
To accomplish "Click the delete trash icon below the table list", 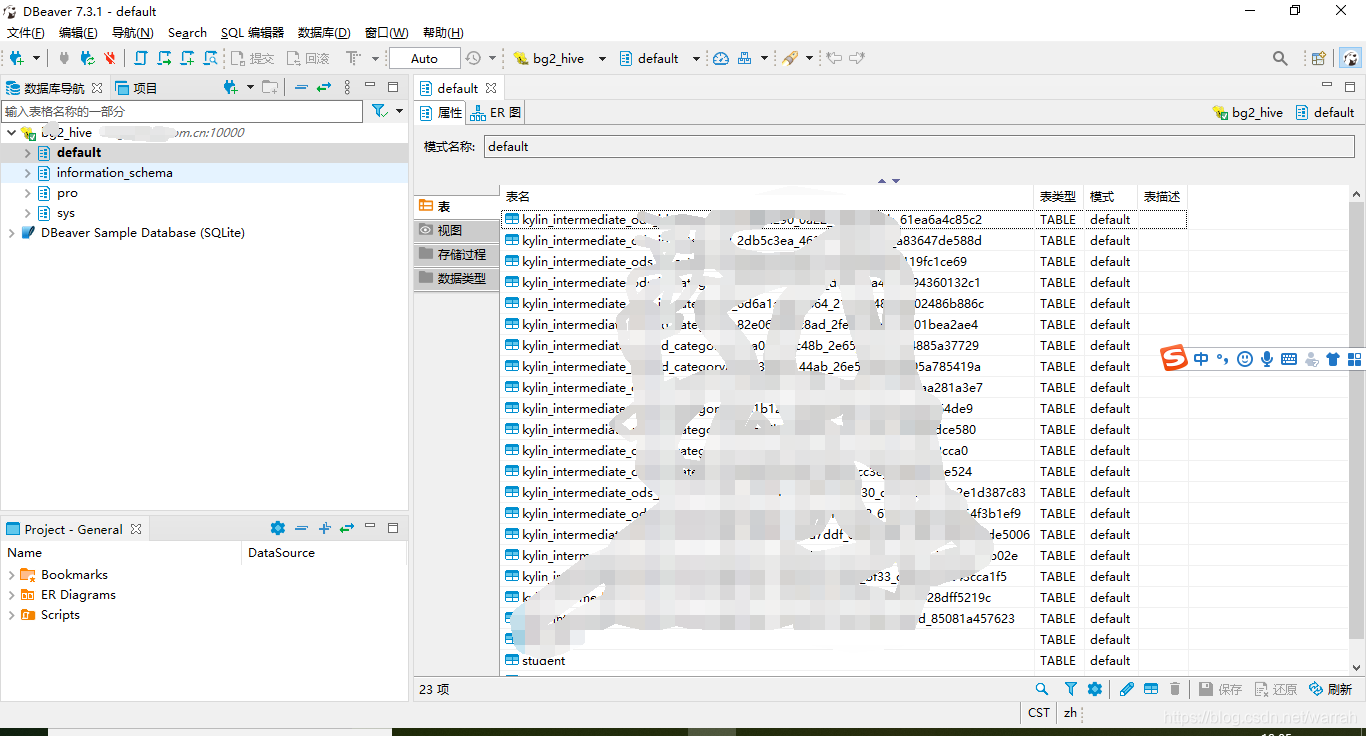I will click(1175, 689).
